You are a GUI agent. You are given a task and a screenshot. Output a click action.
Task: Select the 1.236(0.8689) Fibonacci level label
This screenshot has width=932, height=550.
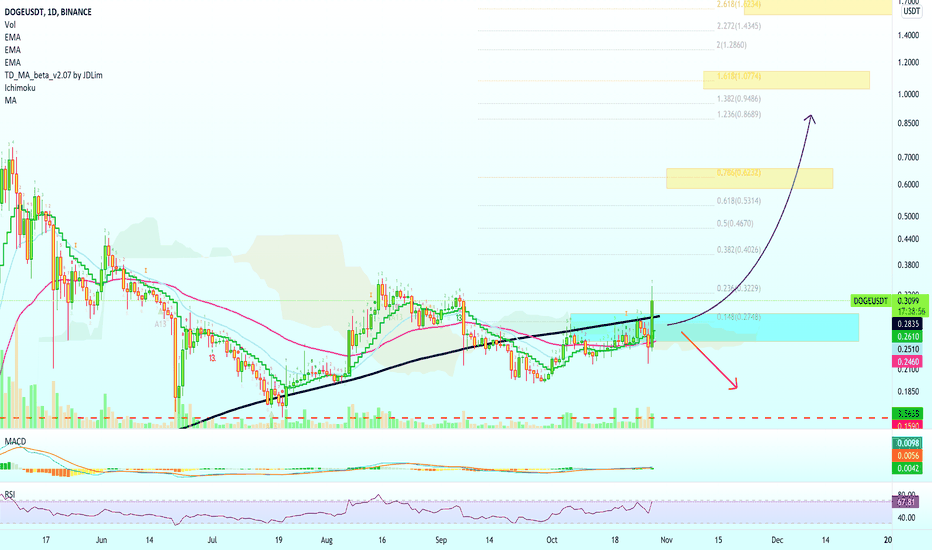[739, 114]
